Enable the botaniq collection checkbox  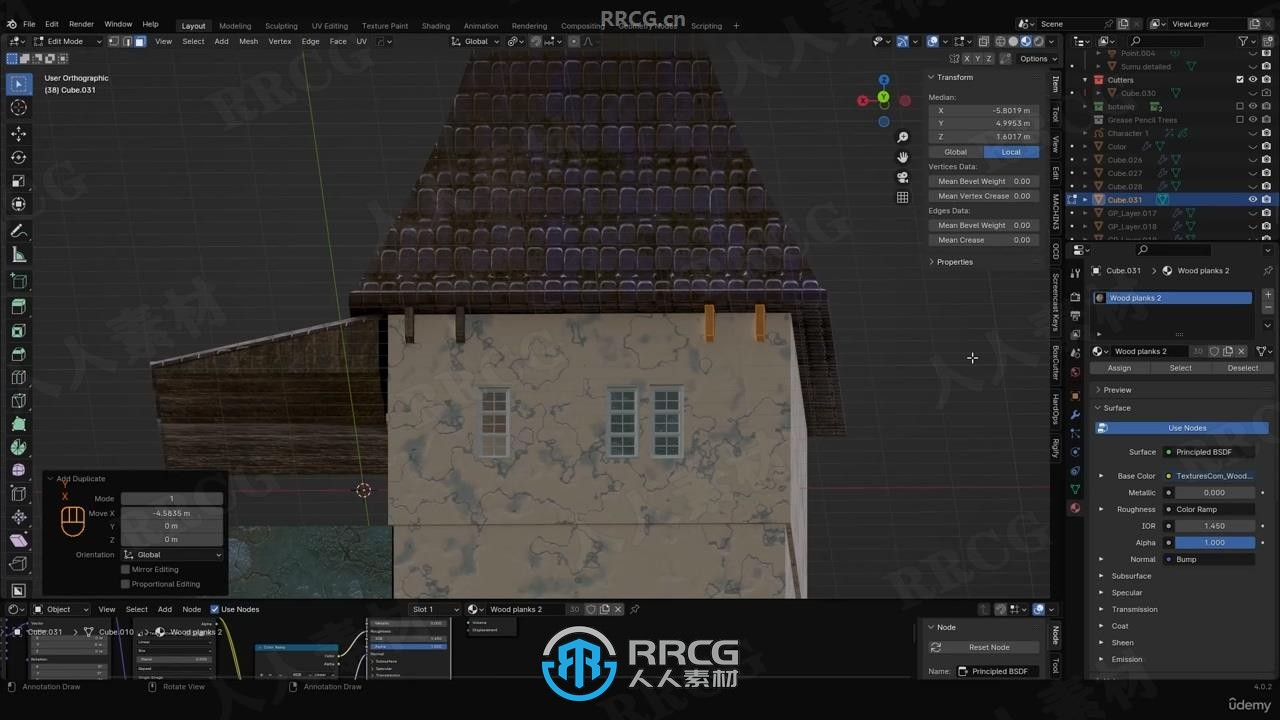click(1240, 106)
